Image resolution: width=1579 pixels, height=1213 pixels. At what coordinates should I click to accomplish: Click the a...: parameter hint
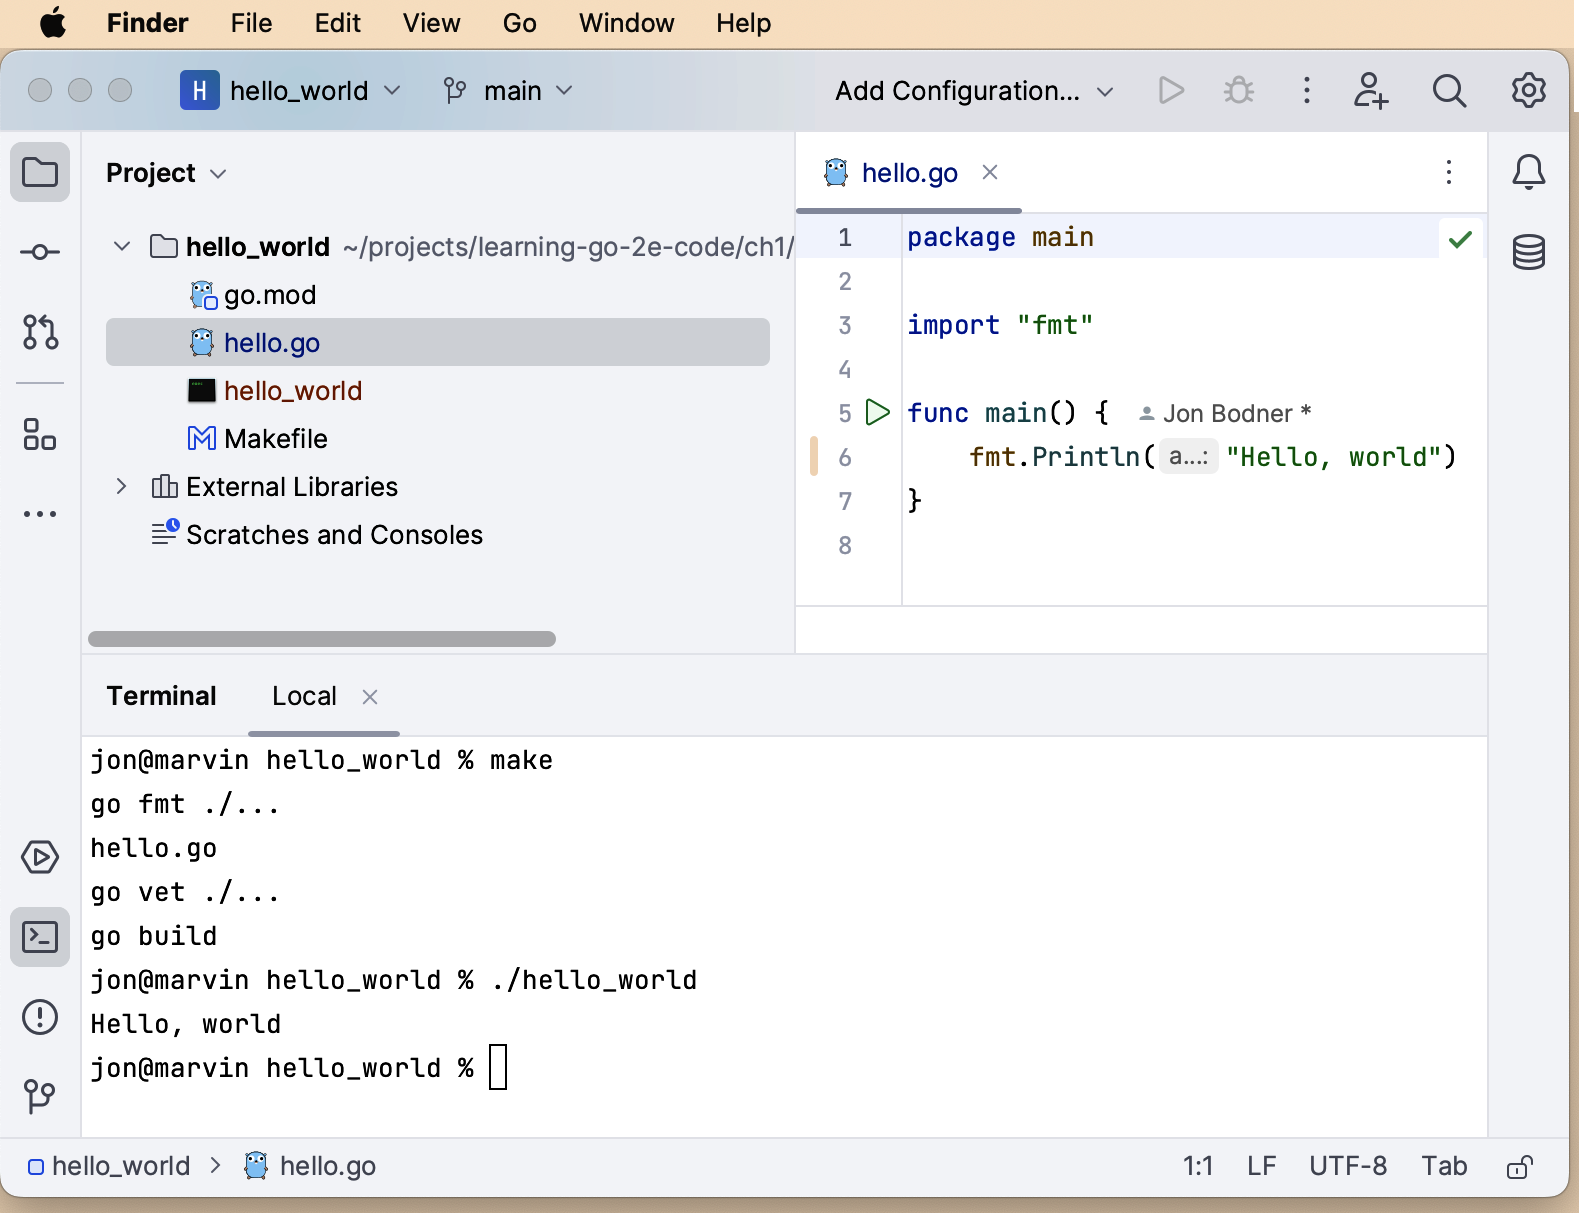(x=1188, y=457)
